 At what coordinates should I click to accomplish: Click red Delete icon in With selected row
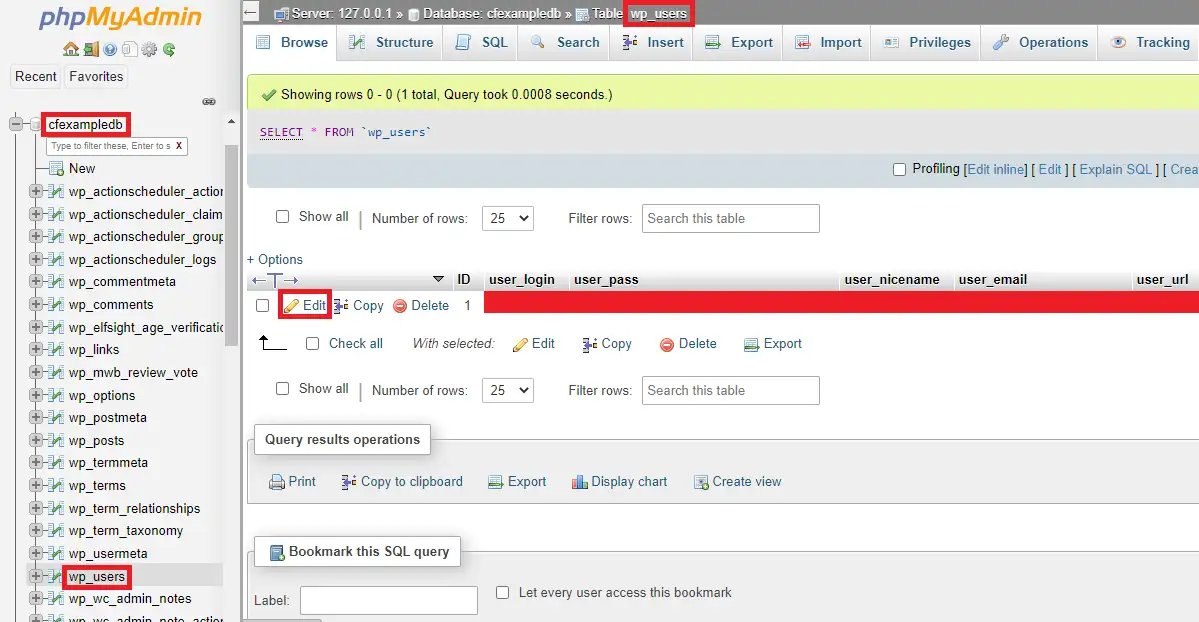tap(667, 344)
